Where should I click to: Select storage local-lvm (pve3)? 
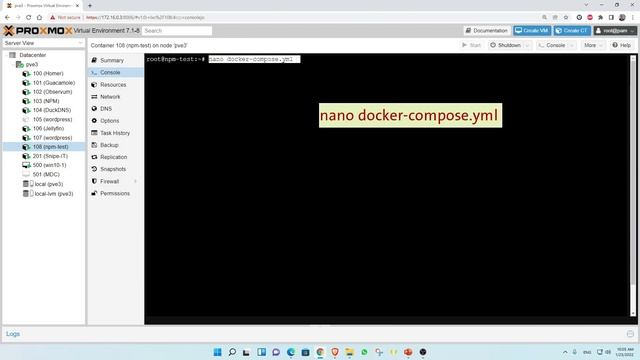(x=53, y=194)
